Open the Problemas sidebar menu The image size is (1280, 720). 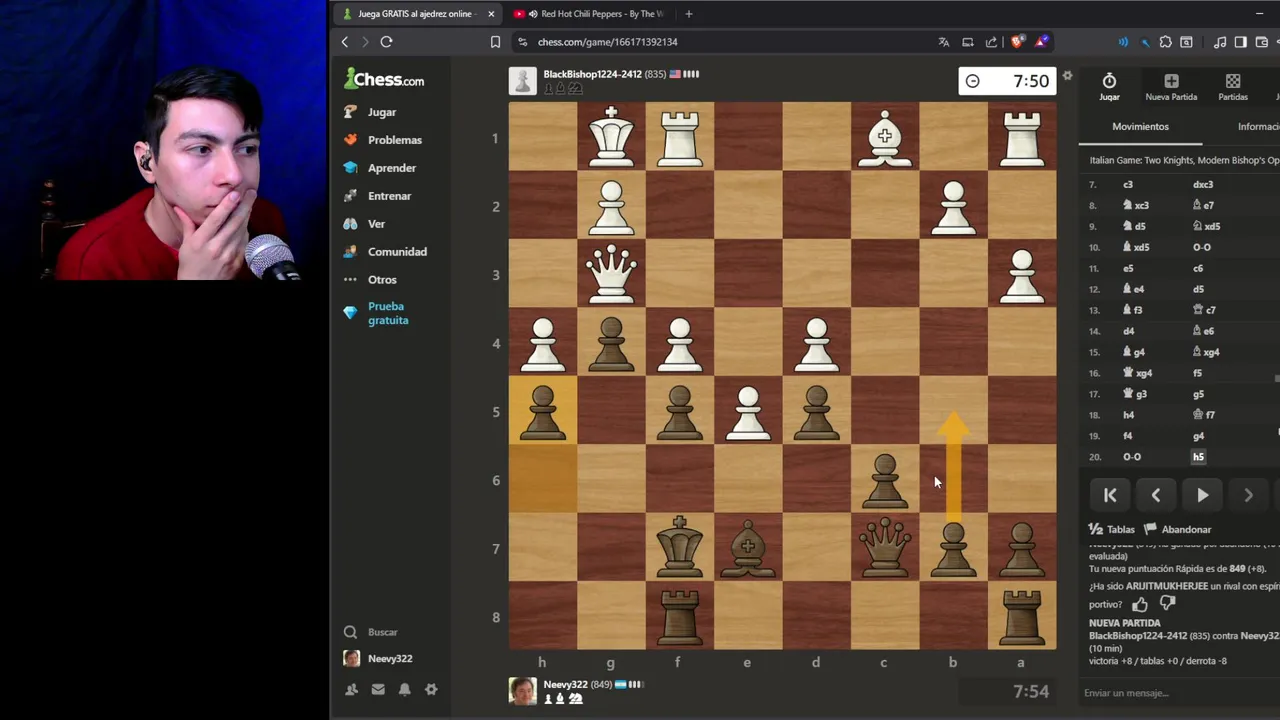click(x=383, y=140)
